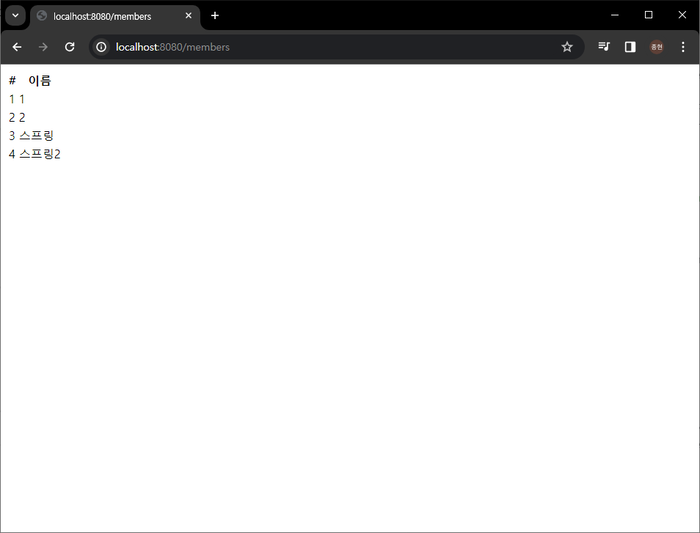
Task: Open the Chrome three-dot menu
Action: [x=683, y=47]
